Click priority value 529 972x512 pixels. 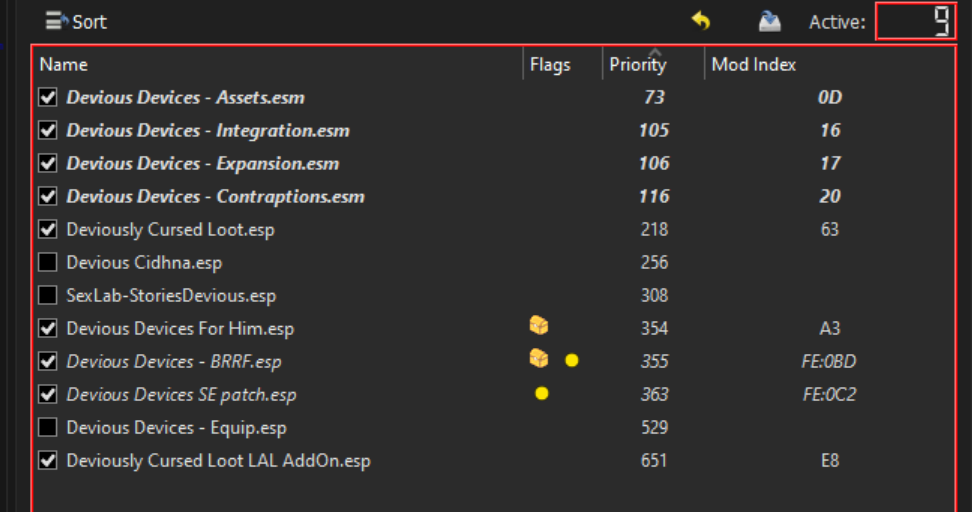coord(654,427)
